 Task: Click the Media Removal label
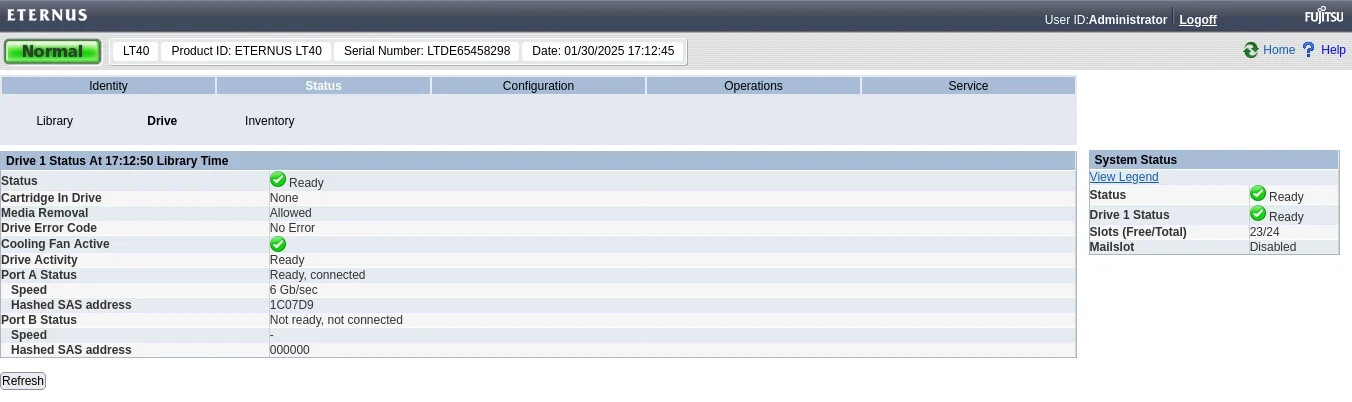point(45,213)
